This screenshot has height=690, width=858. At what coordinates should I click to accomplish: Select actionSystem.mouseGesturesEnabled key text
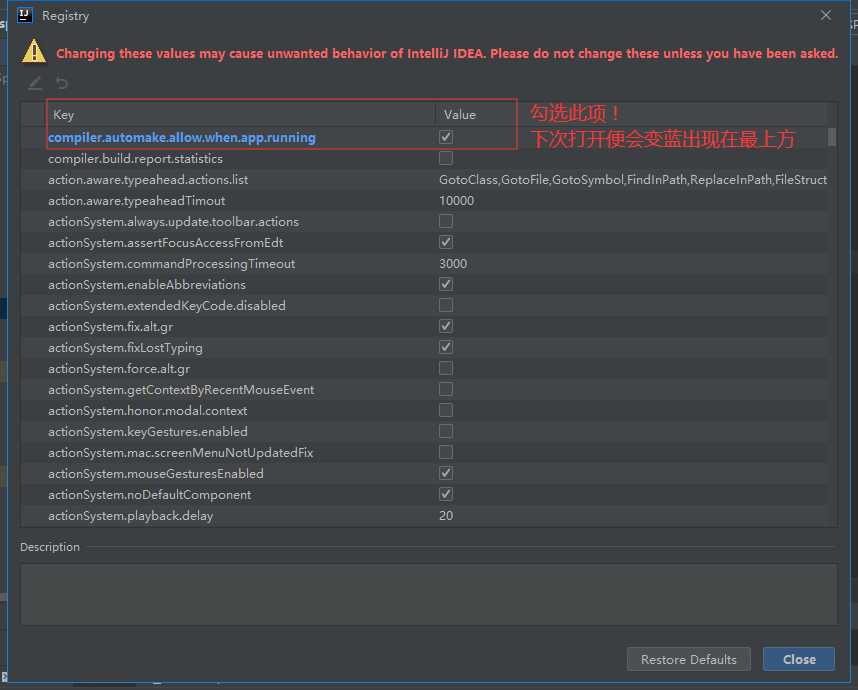[x=156, y=473]
